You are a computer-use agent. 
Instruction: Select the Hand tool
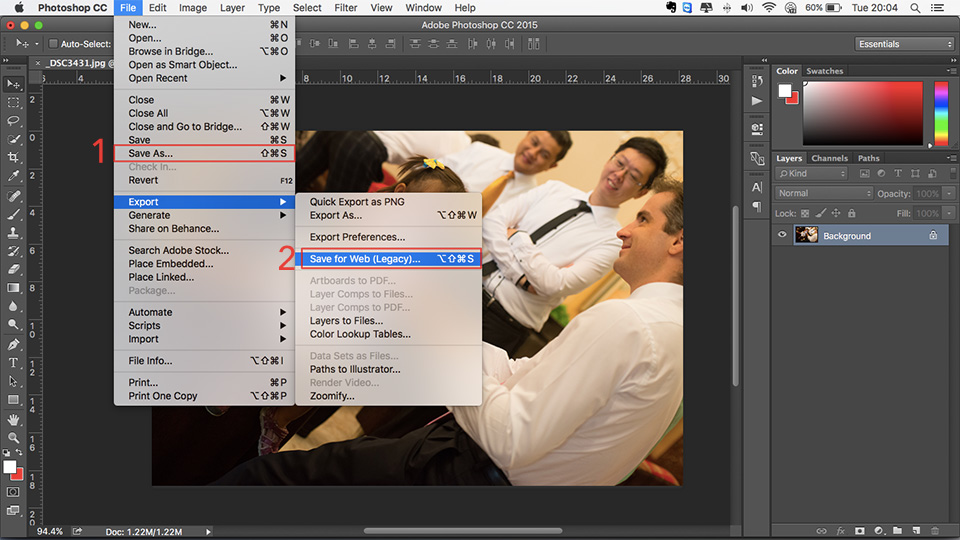click(x=13, y=420)
